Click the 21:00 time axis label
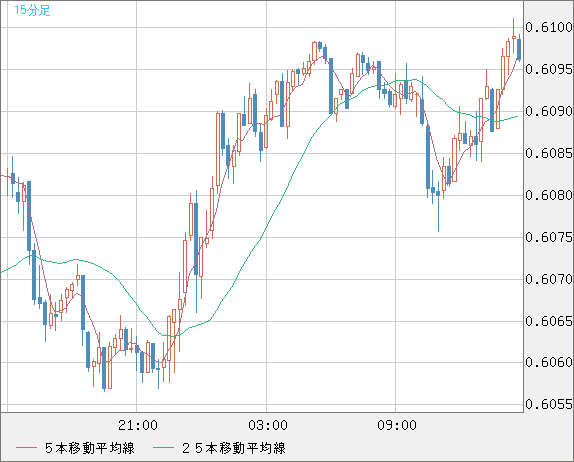 tap(138, 425)
